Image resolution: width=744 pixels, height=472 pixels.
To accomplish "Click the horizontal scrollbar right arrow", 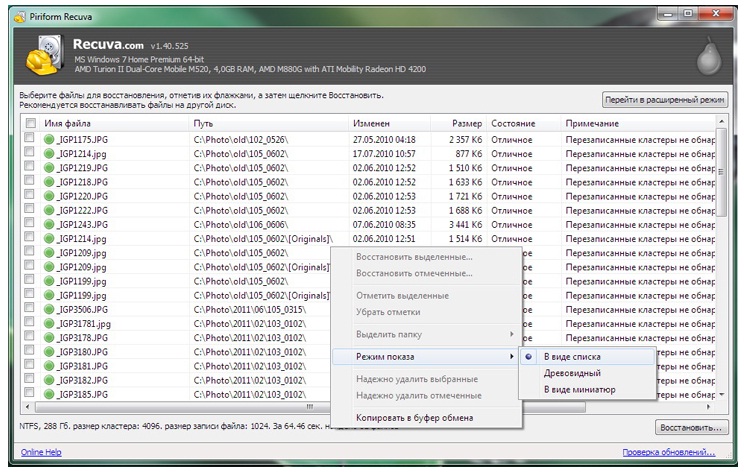I will tap(709, 407).
